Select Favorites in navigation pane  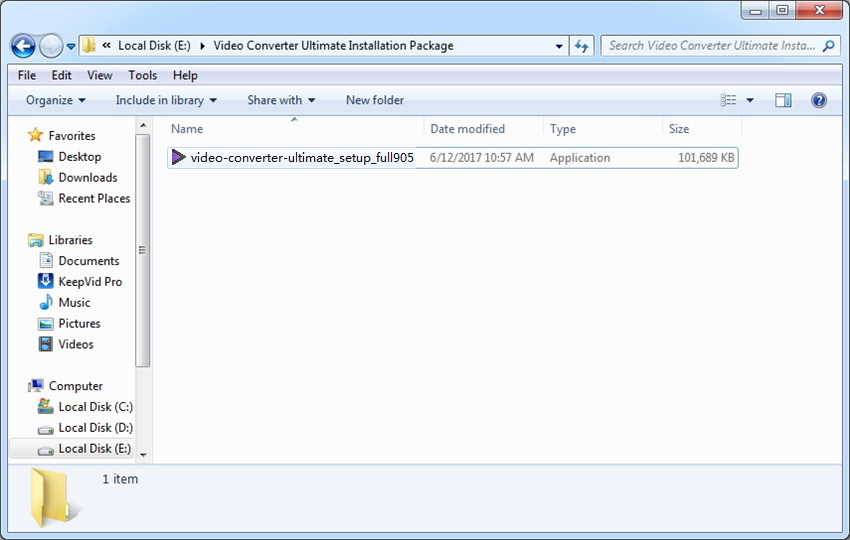(x=72, y=136)
